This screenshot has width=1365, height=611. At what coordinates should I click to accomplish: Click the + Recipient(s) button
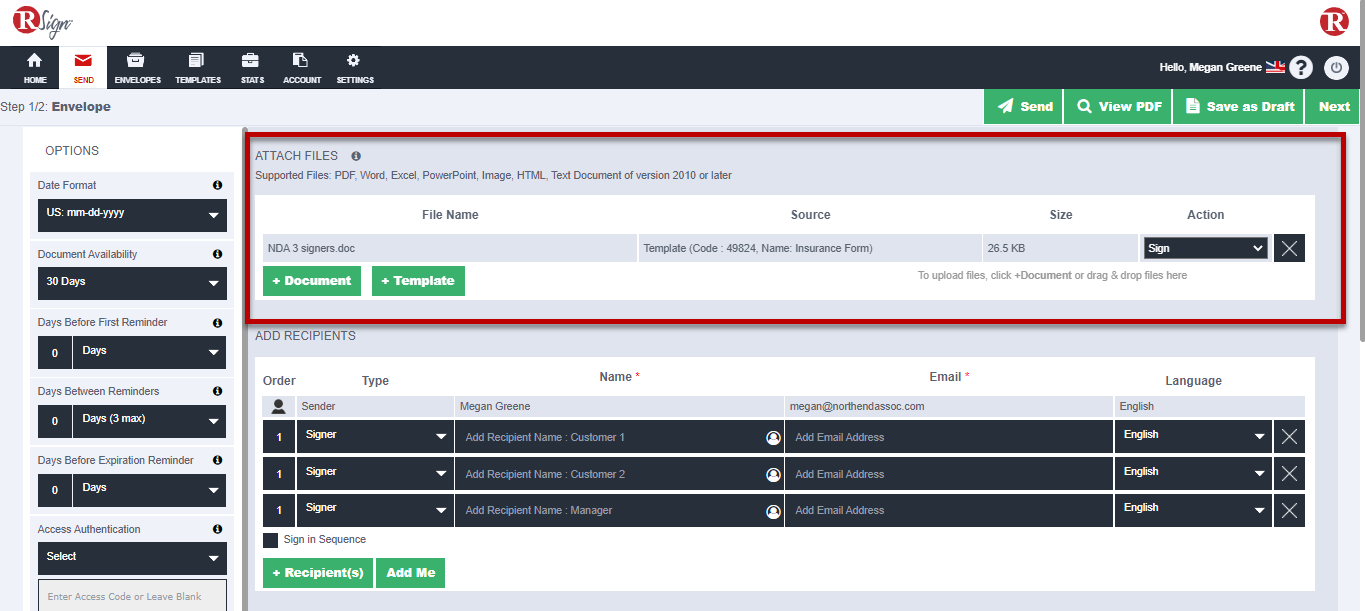coord(318,573)
